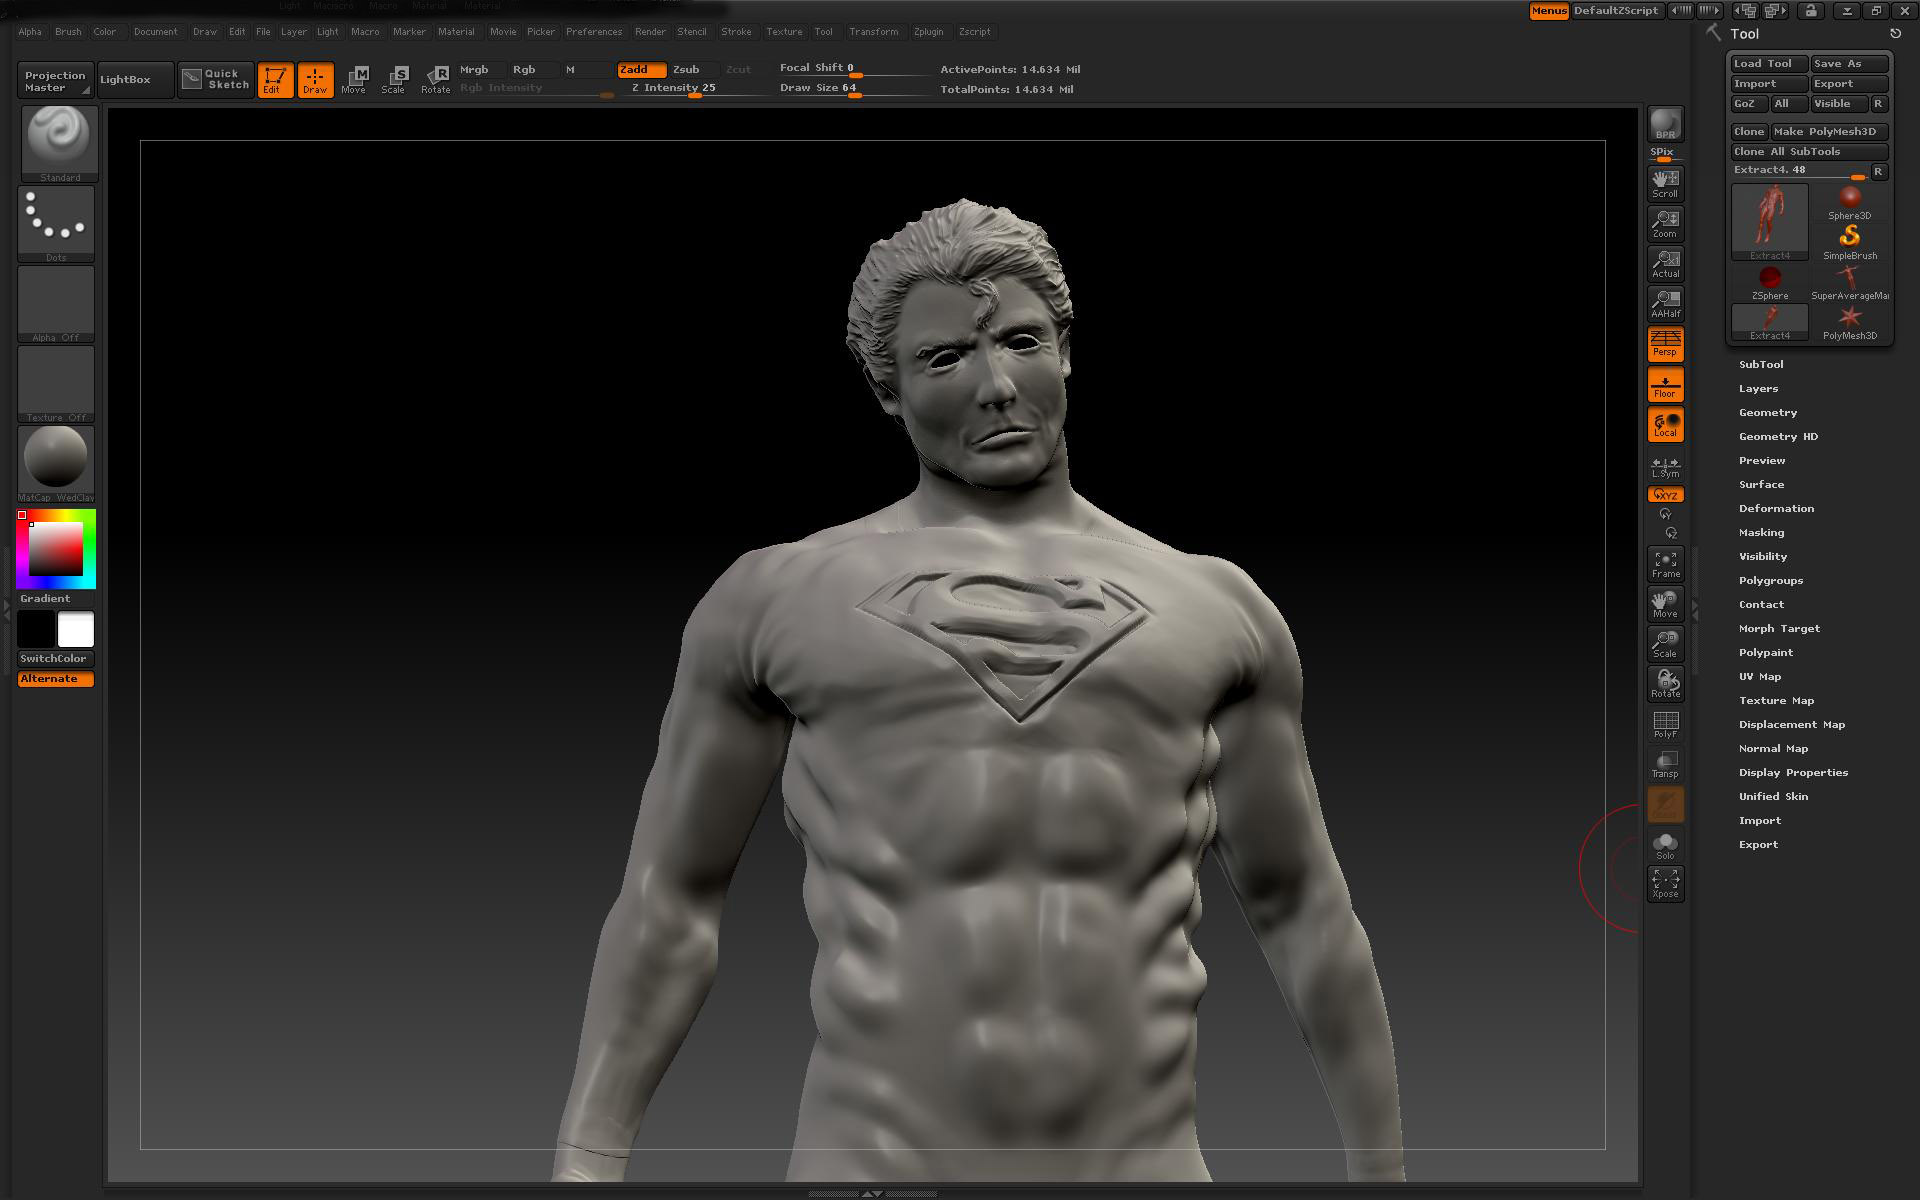Expand the Polygroups section

click(x=1770, y=581)
